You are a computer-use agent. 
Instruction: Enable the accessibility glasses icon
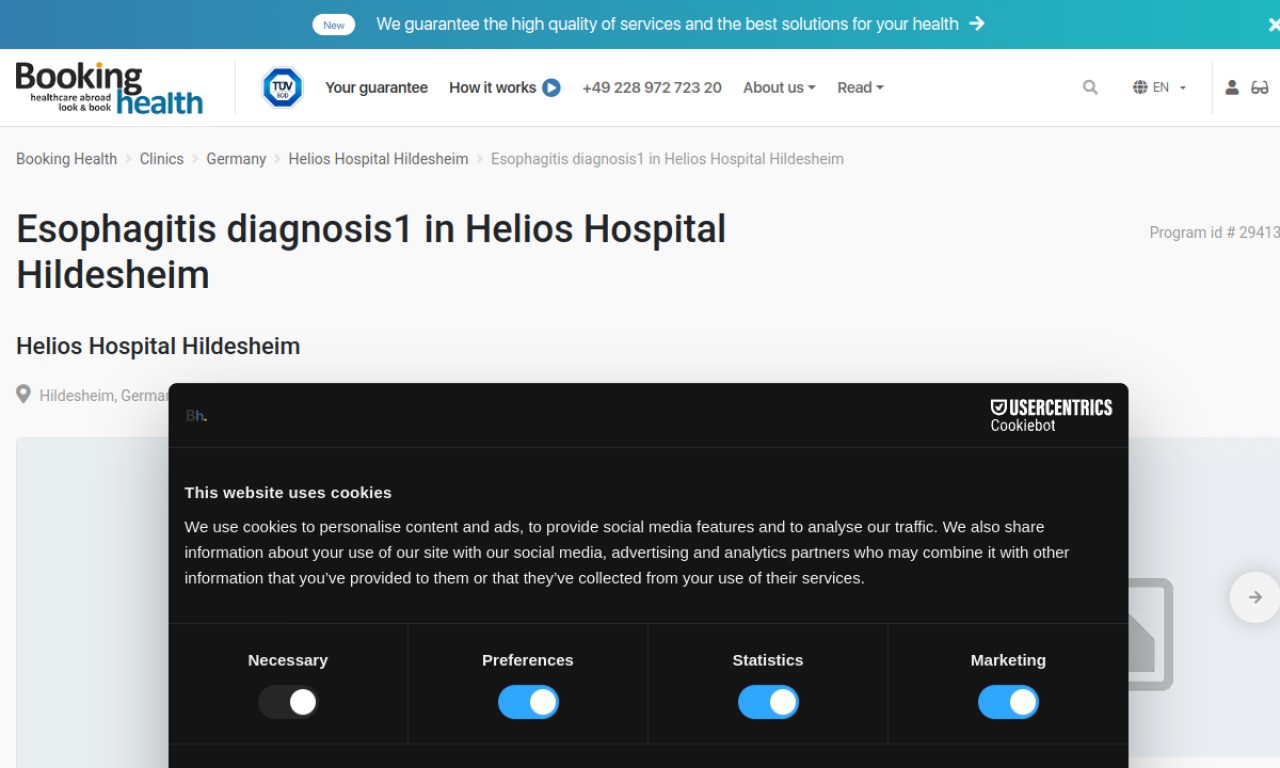[x=1260, y=88]
